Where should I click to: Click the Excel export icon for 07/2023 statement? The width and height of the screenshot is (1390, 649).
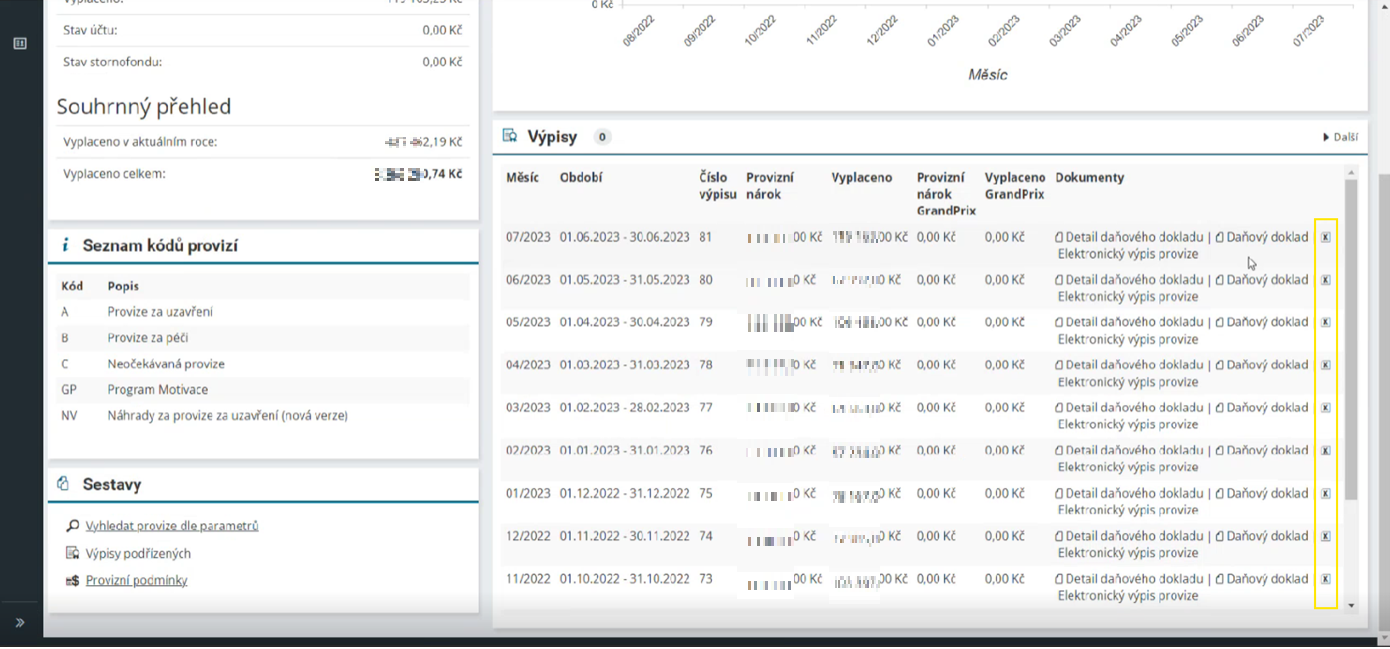(x=1325, y=238)
